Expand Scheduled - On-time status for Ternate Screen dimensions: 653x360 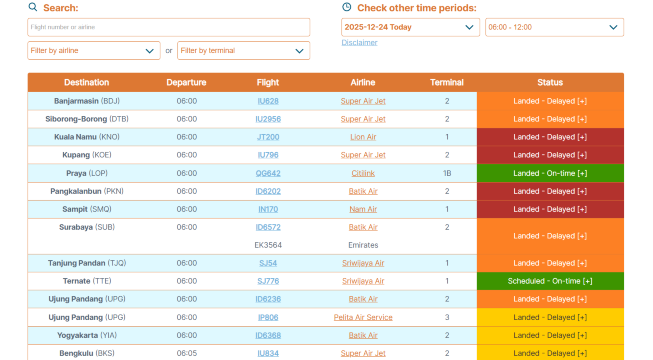[x=550, y=281]
